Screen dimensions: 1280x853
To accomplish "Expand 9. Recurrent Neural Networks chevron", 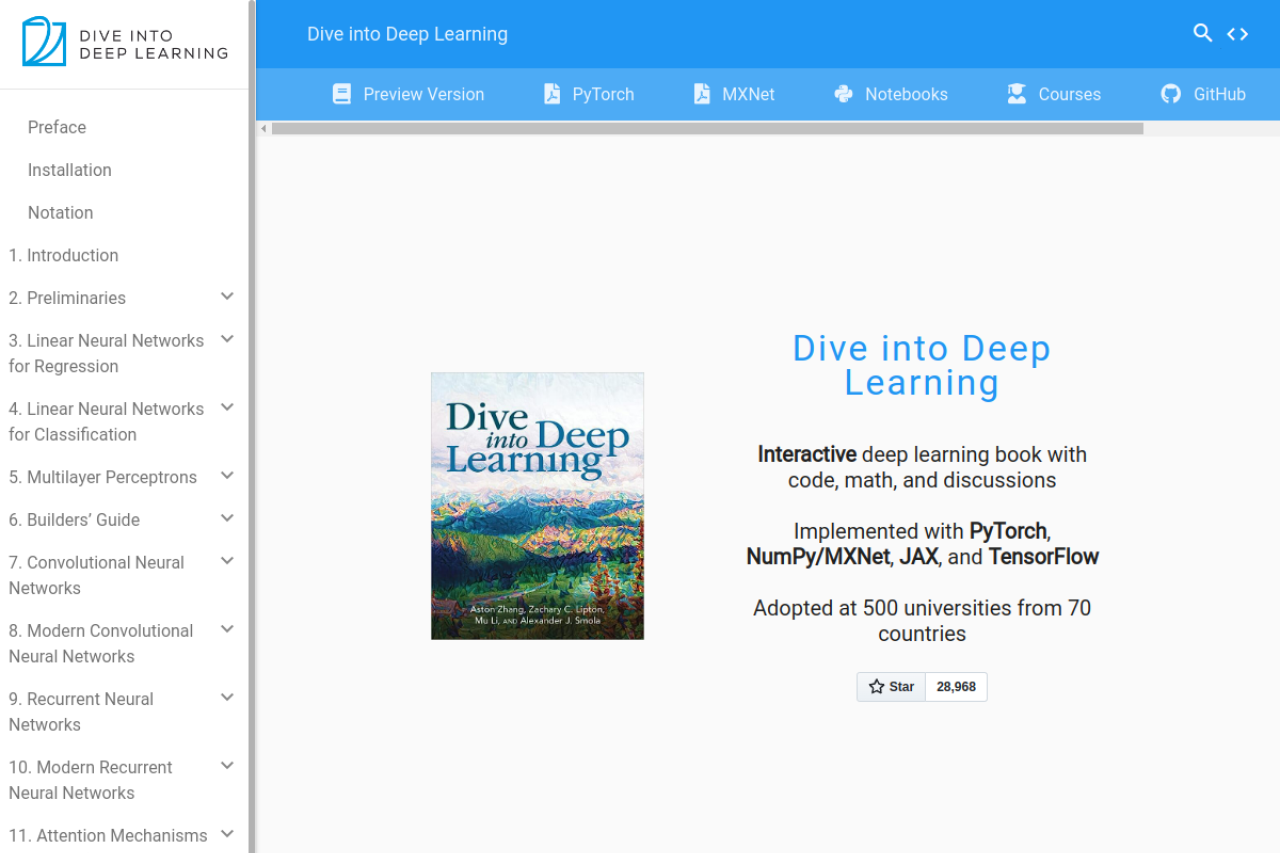I will click(227, 698).
